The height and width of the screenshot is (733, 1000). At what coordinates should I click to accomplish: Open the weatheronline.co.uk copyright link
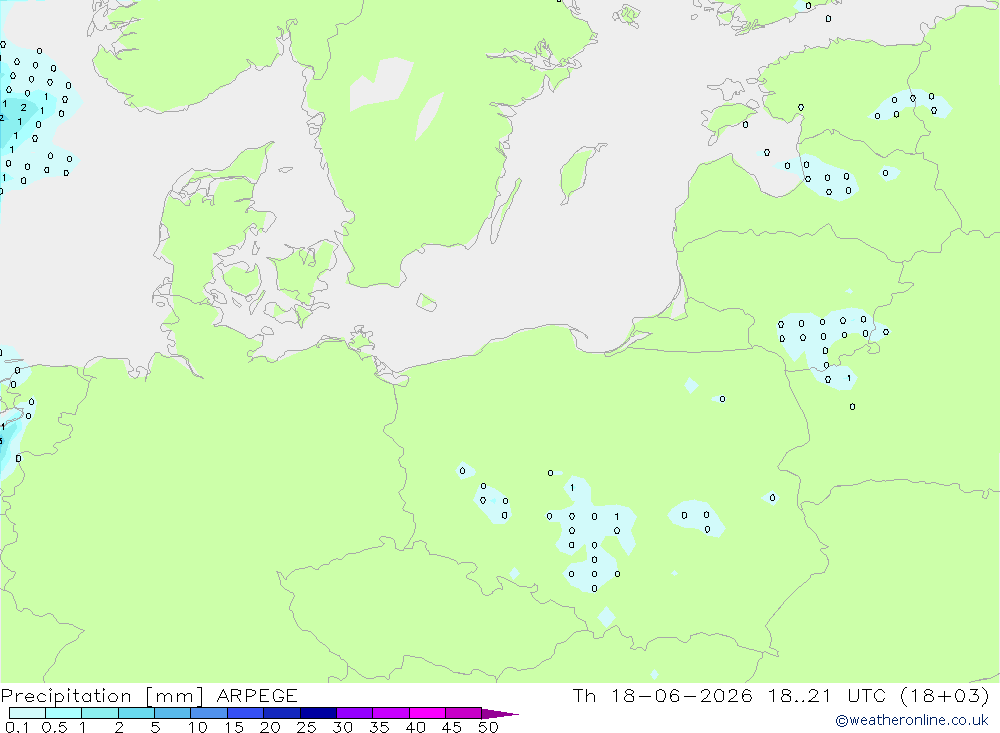point(912,720)
